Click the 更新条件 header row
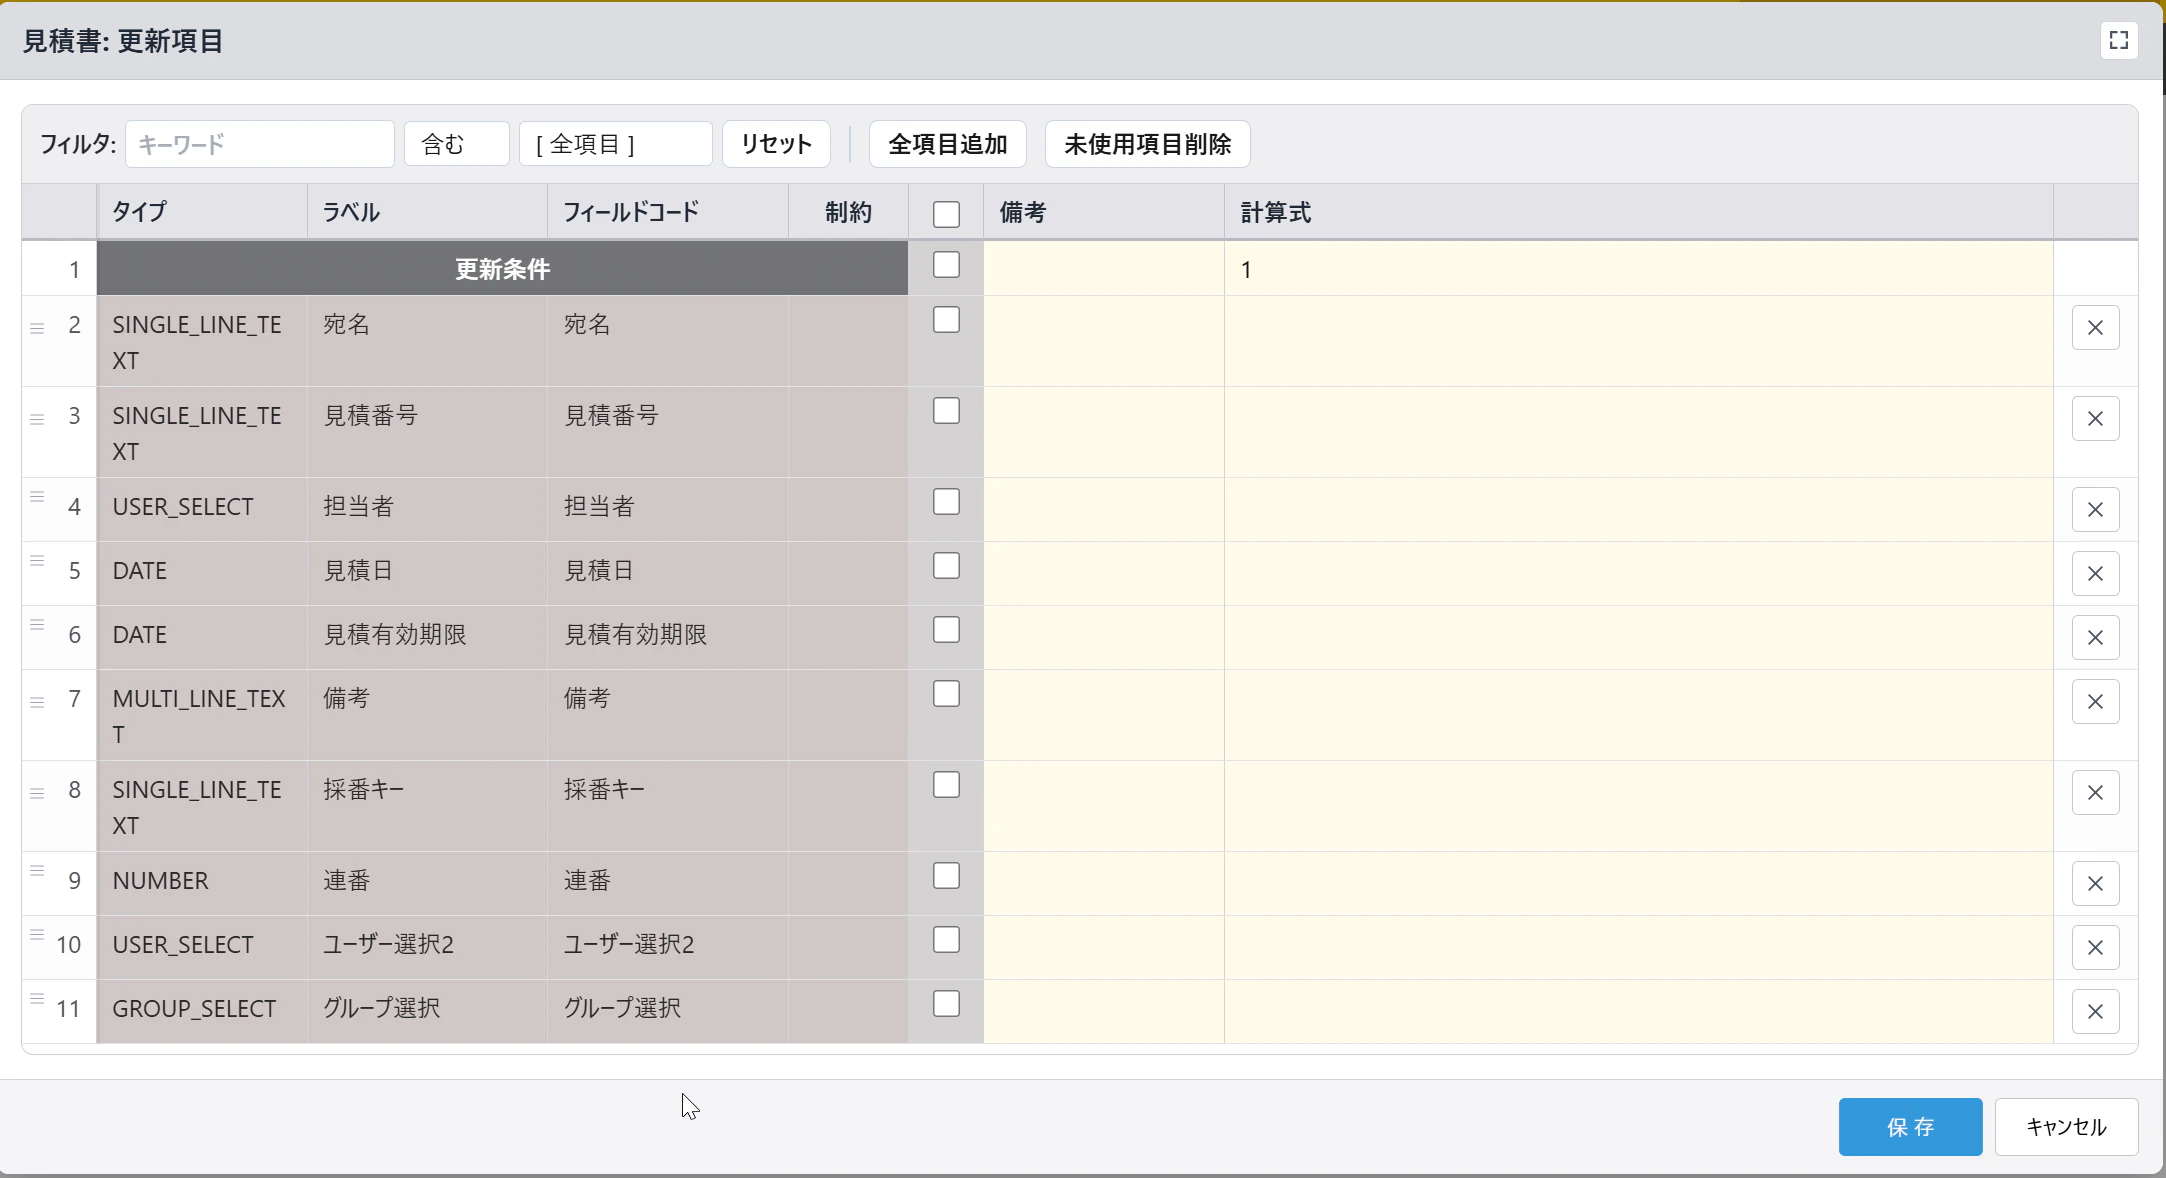2166x1178 pixels. point(502,269)
